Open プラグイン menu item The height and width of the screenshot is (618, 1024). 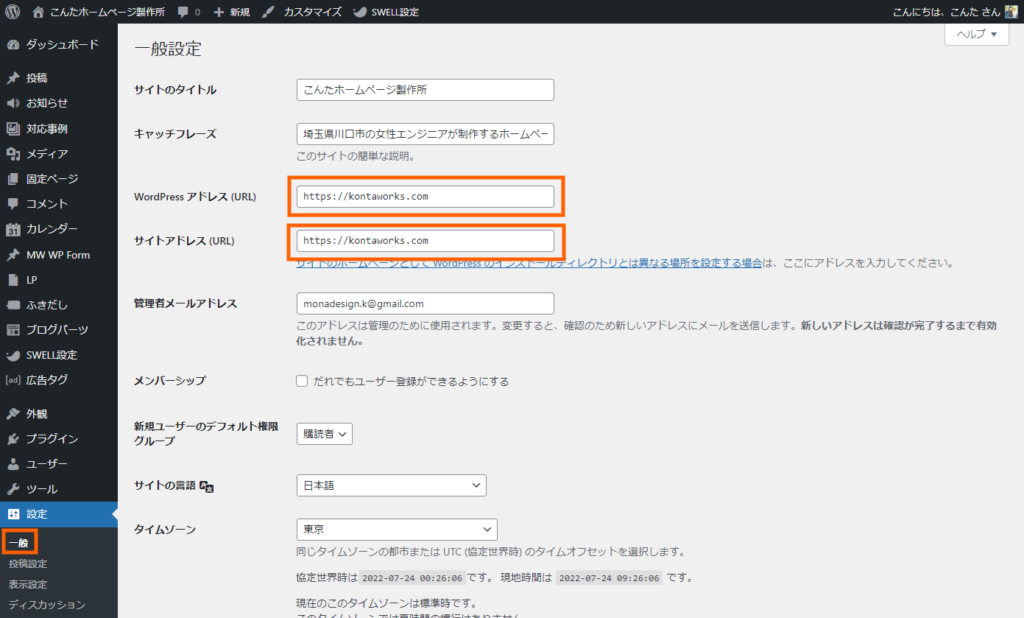52,439
